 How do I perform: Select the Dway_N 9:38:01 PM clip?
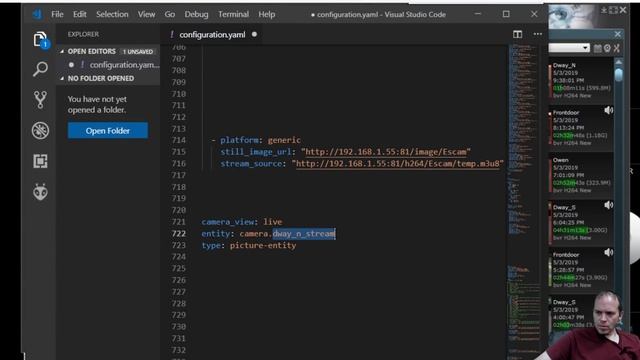click(581, 80)
